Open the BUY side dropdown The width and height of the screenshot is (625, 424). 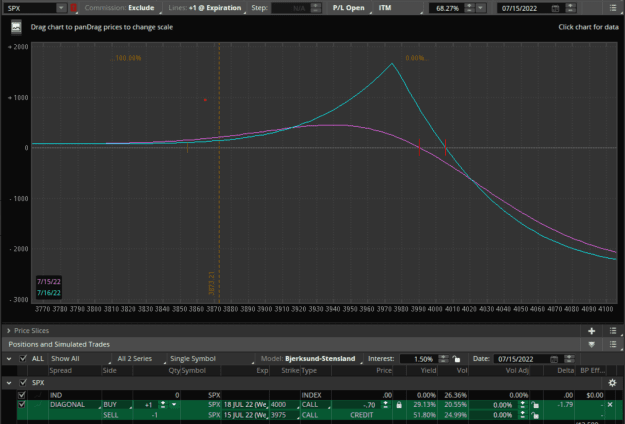point(117,405)
